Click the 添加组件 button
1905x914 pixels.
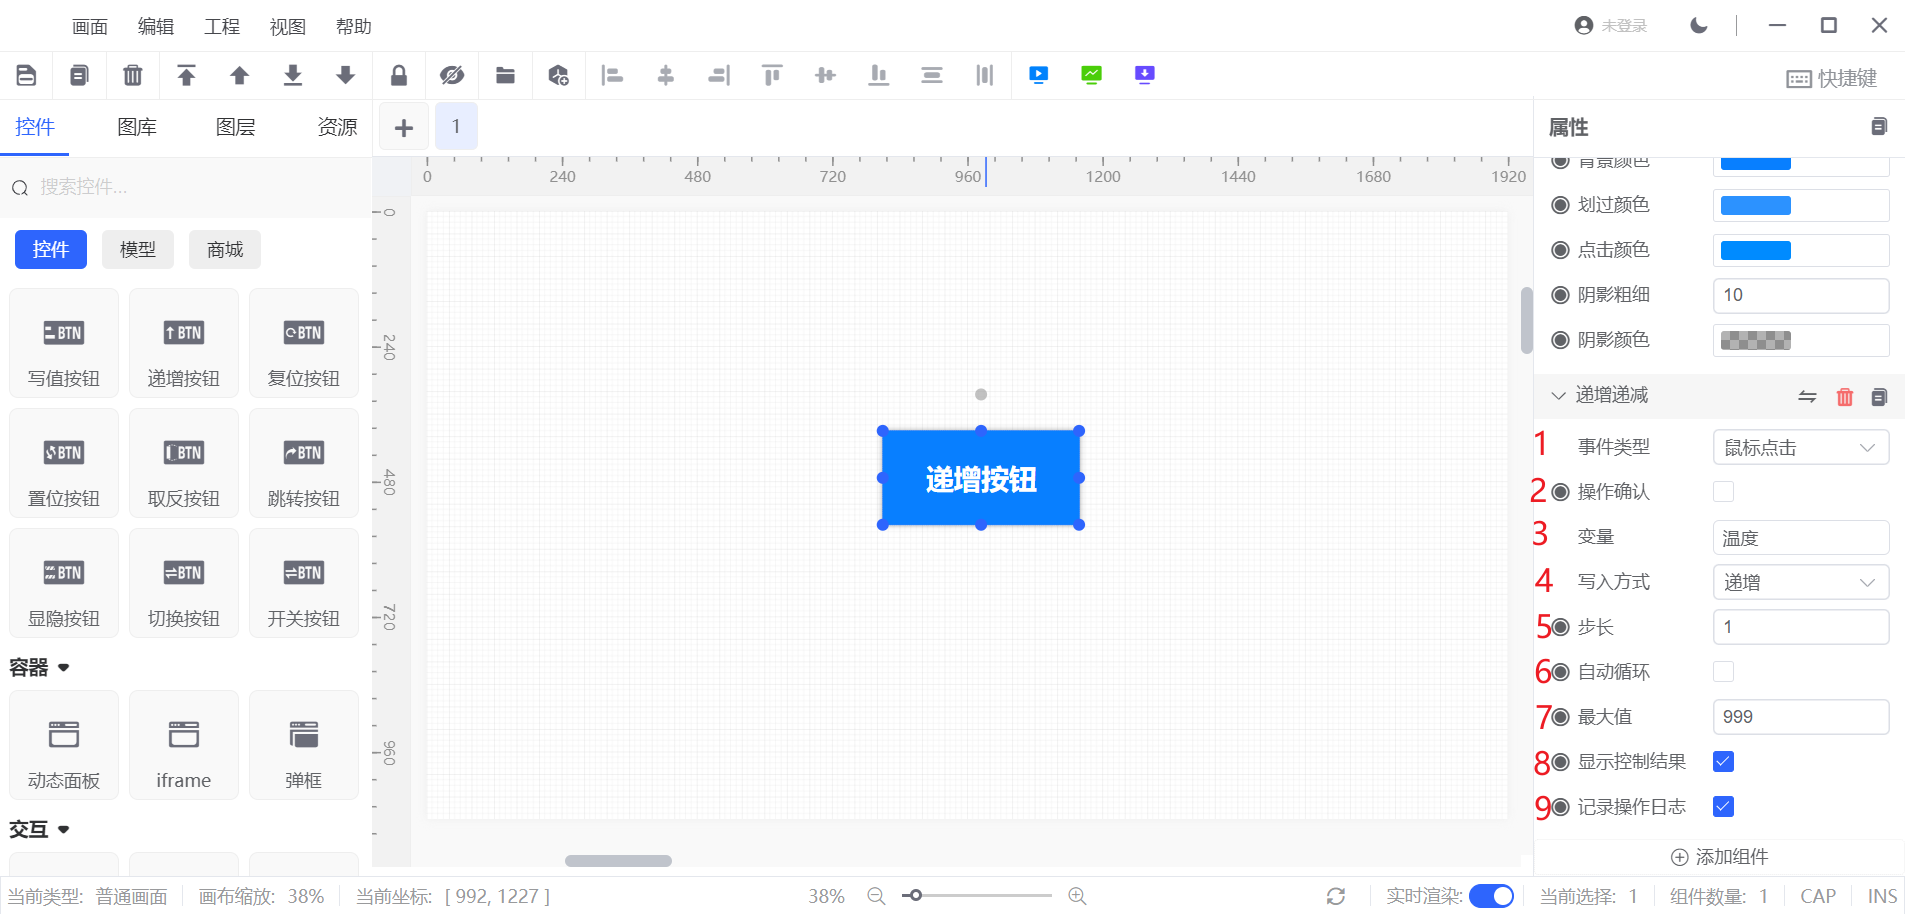pos(1719,857)
